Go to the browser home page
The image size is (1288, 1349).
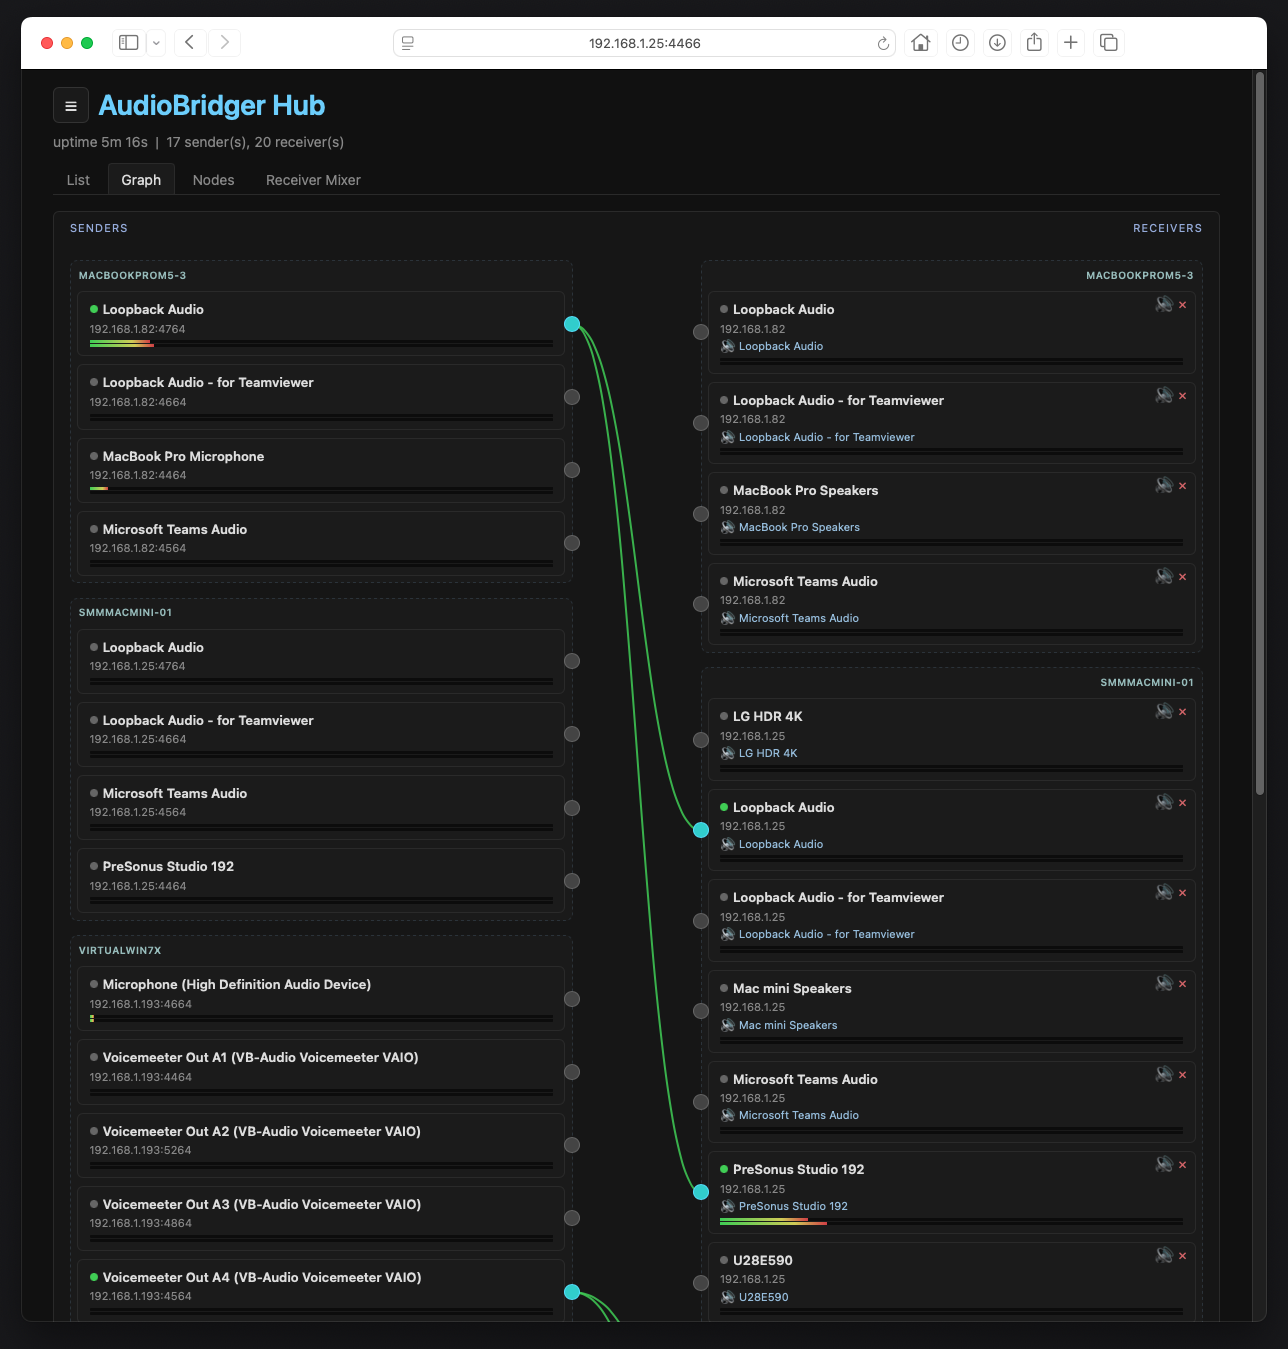point(921,42)
